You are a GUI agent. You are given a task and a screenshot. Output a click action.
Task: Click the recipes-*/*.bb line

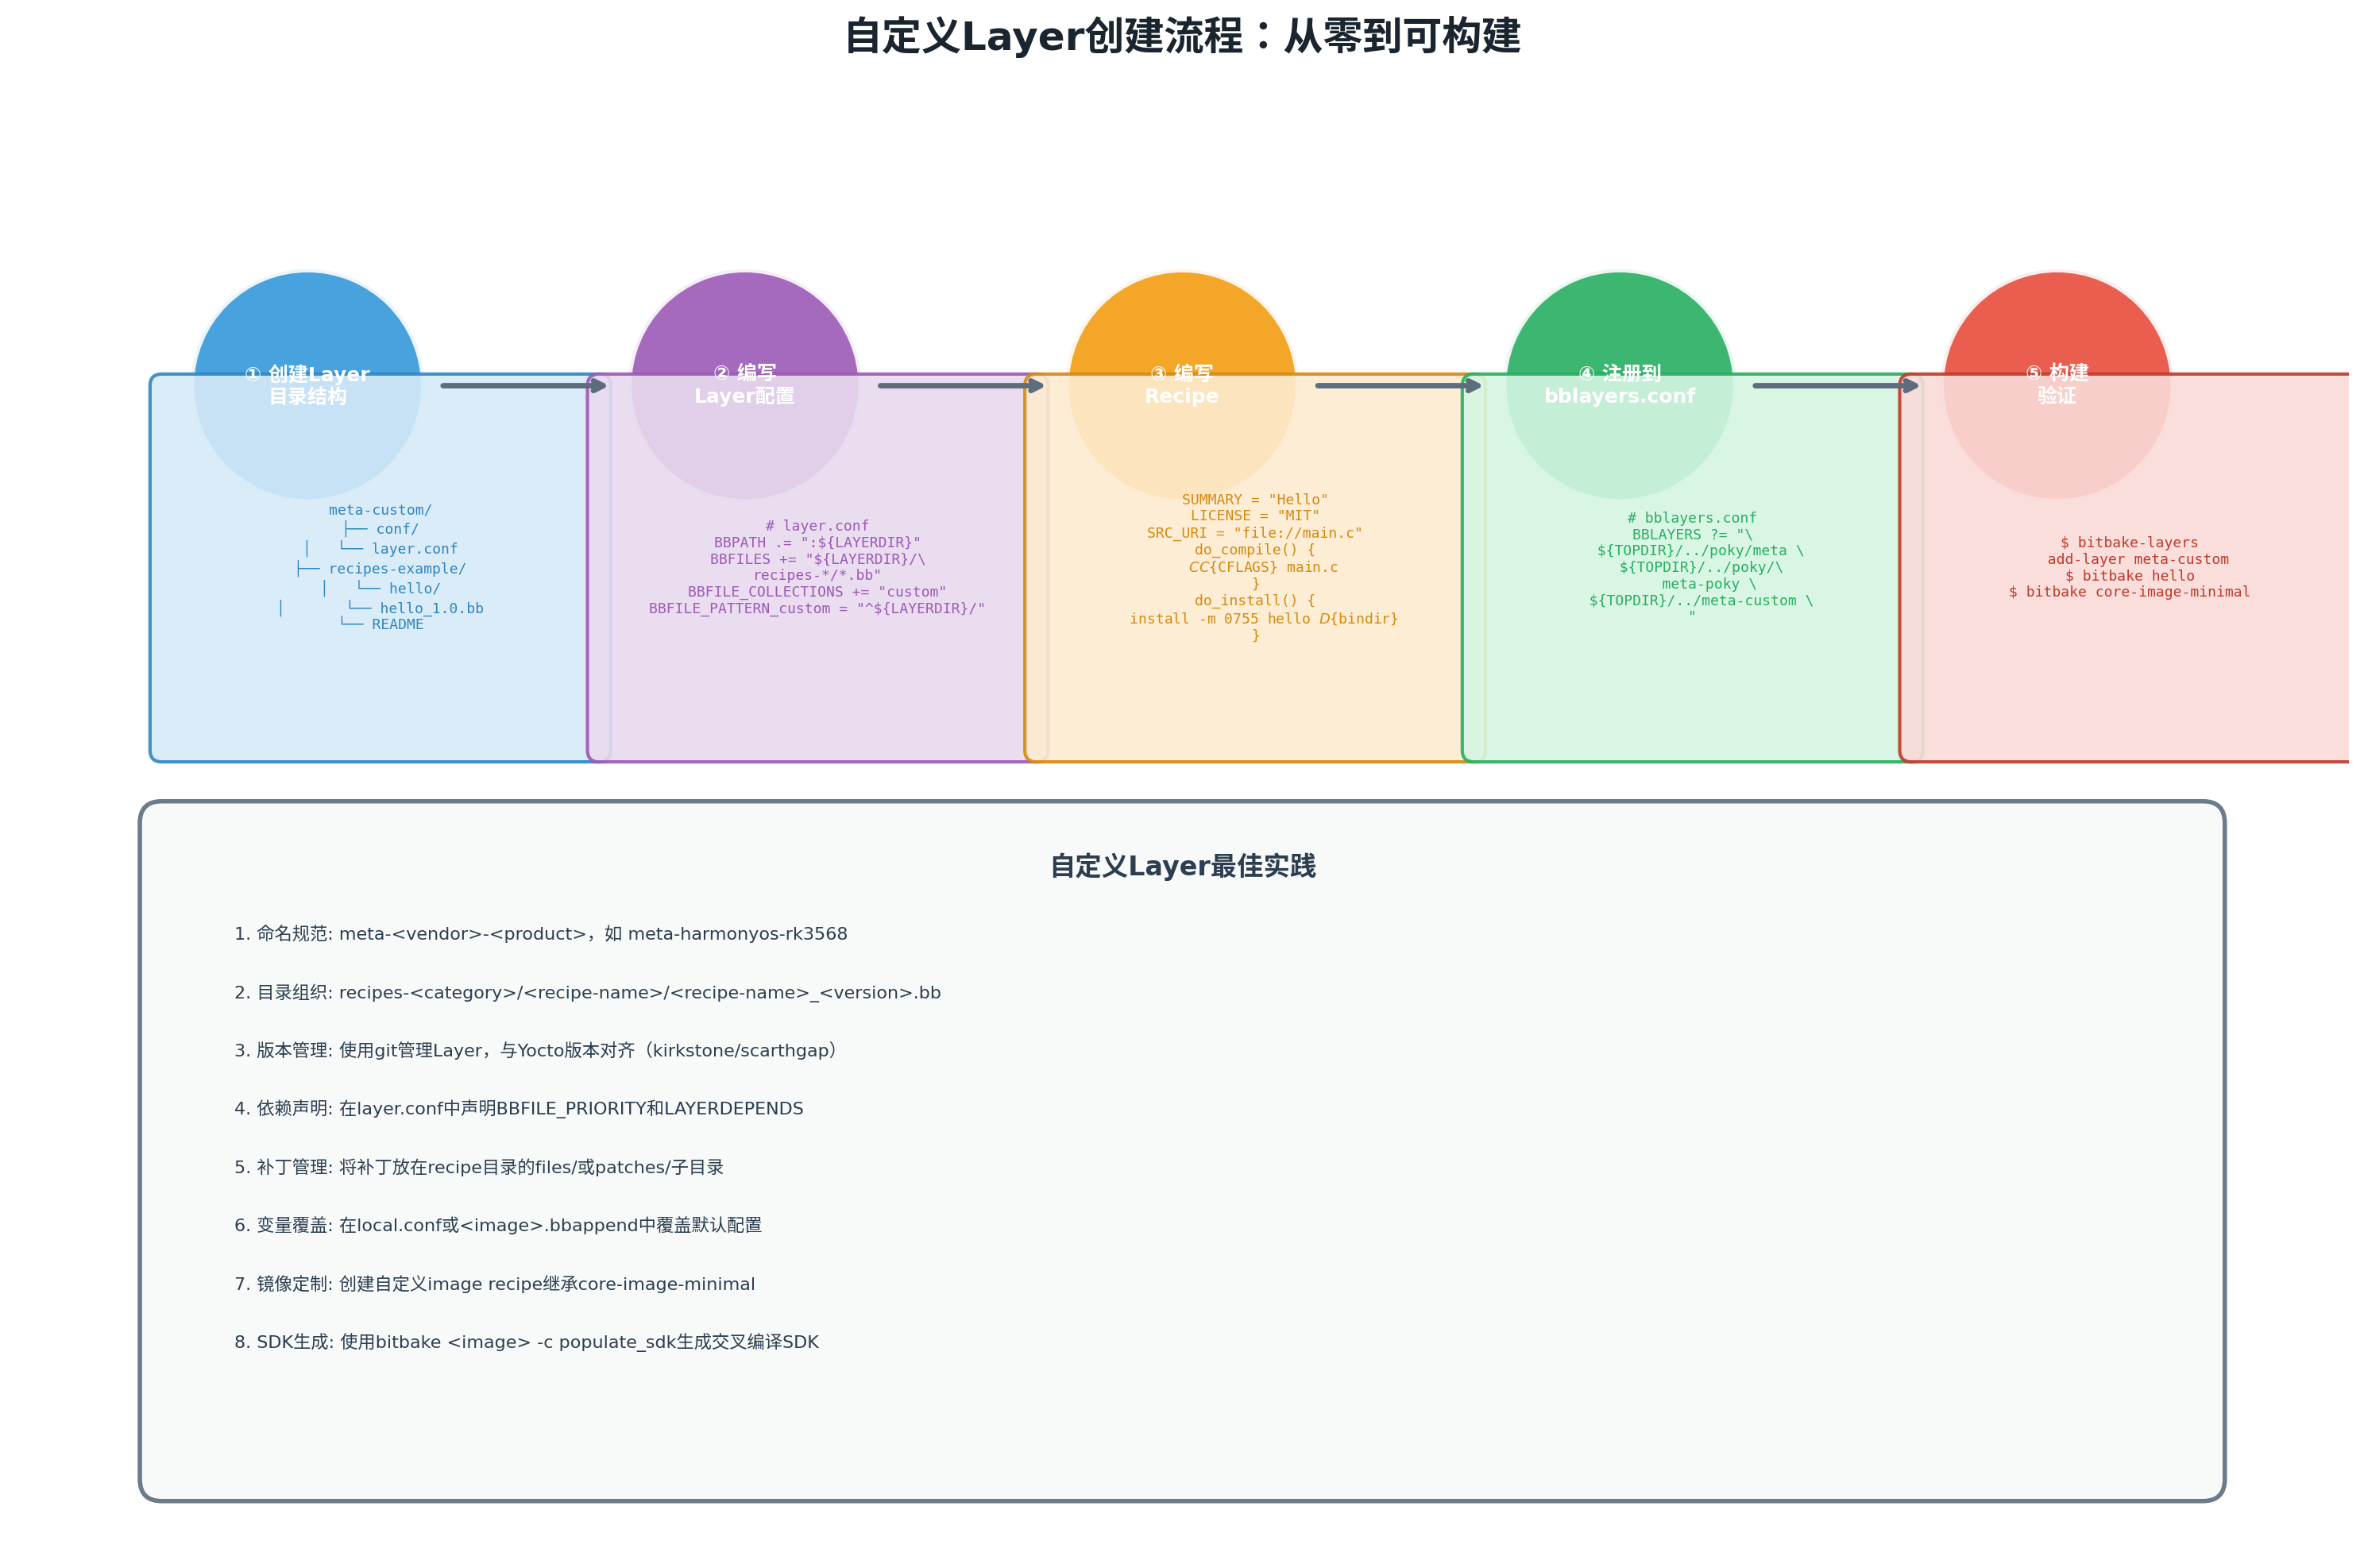(817, 575)
